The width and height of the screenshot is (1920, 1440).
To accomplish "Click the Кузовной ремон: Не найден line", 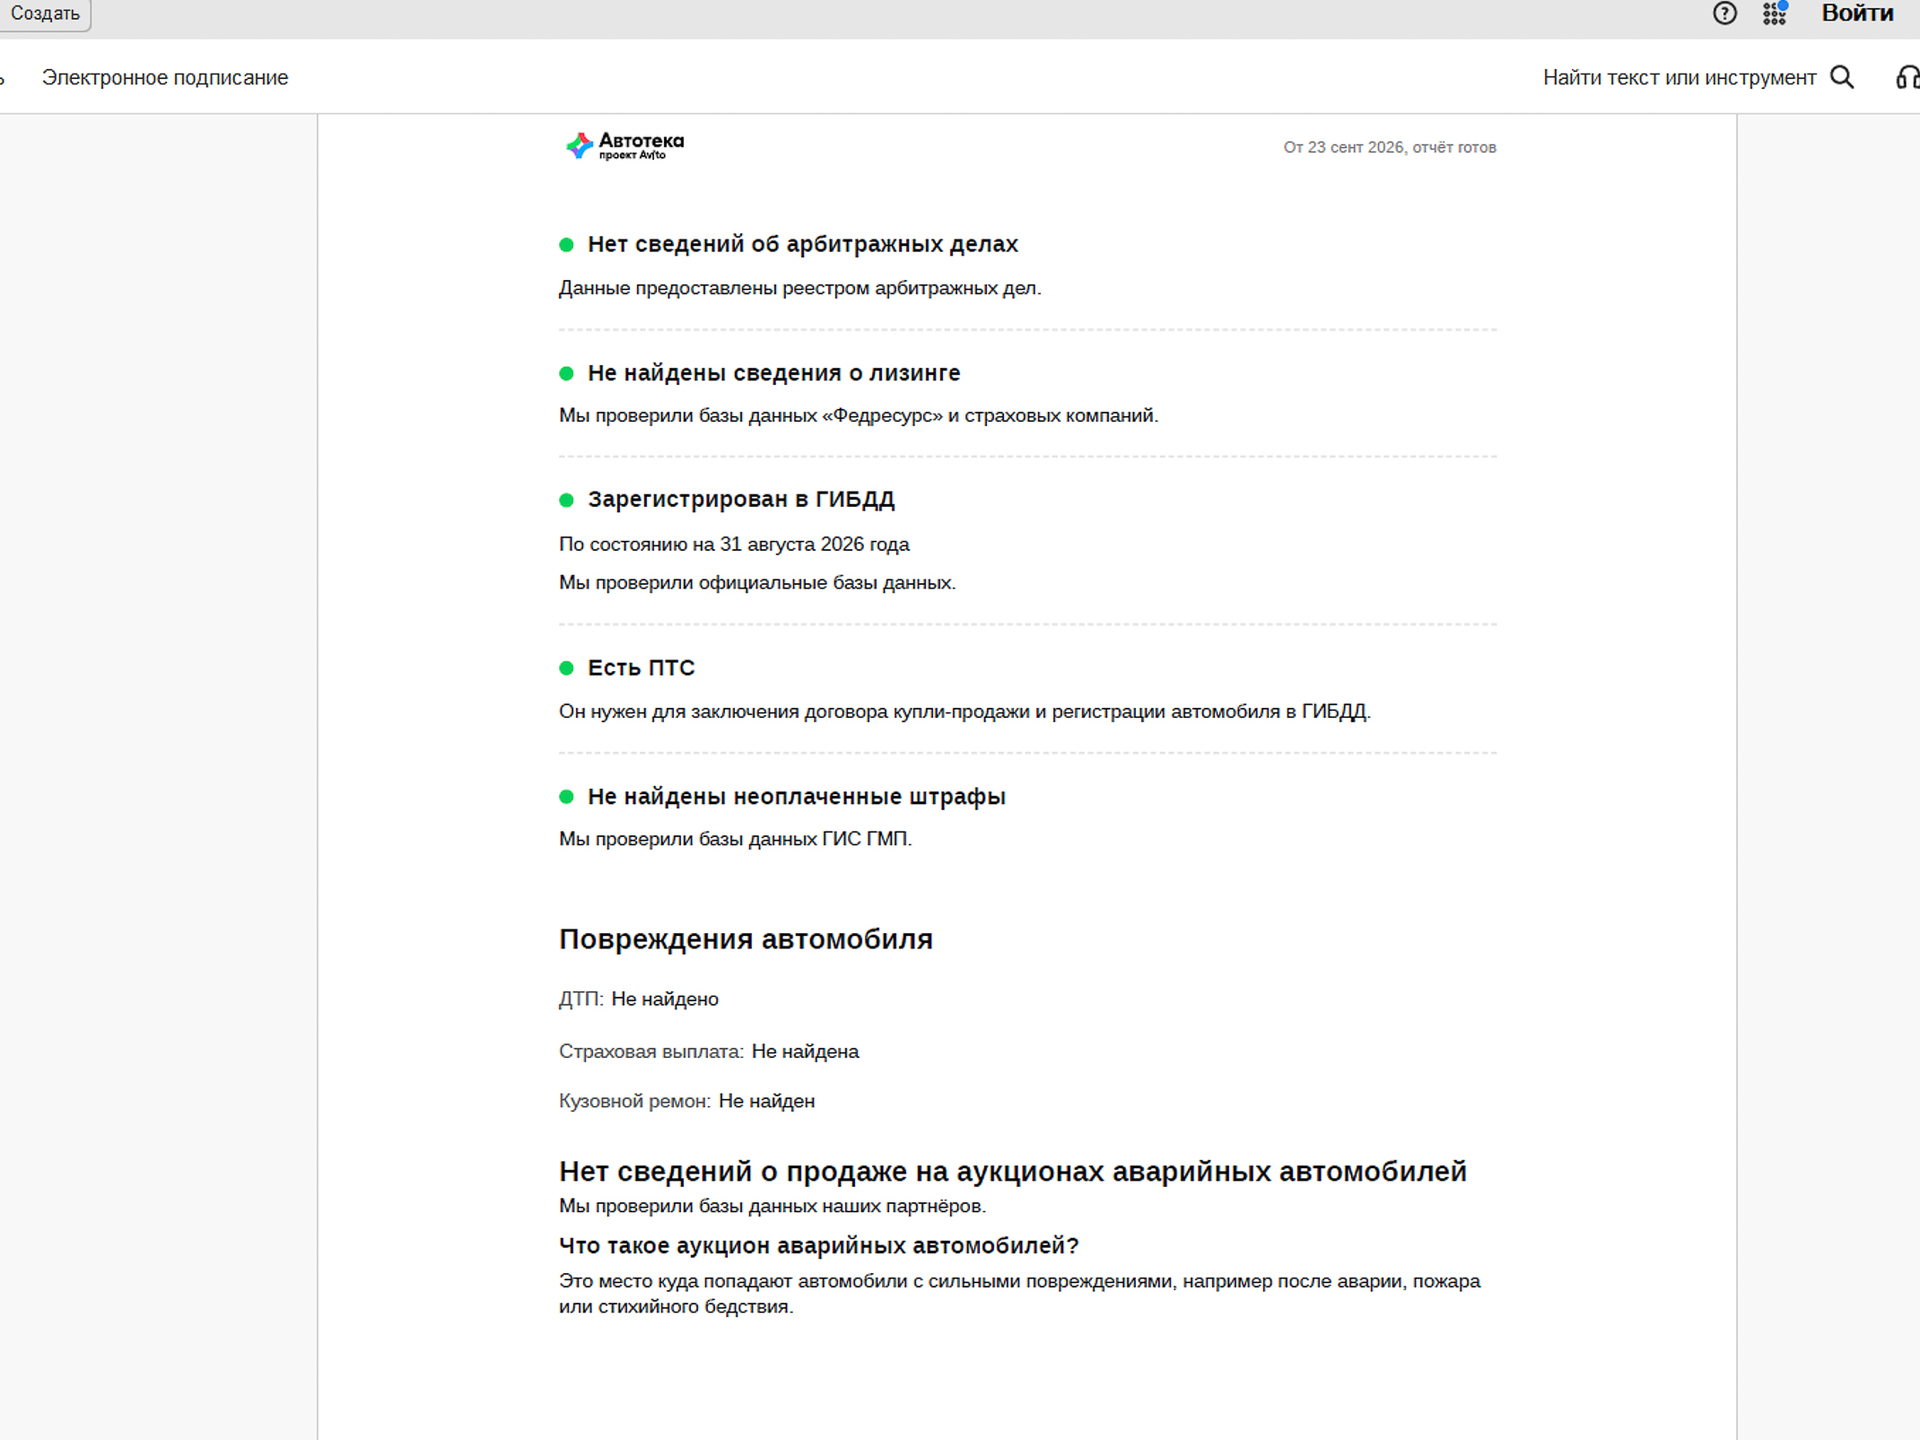I will [x=687, y=1101].
